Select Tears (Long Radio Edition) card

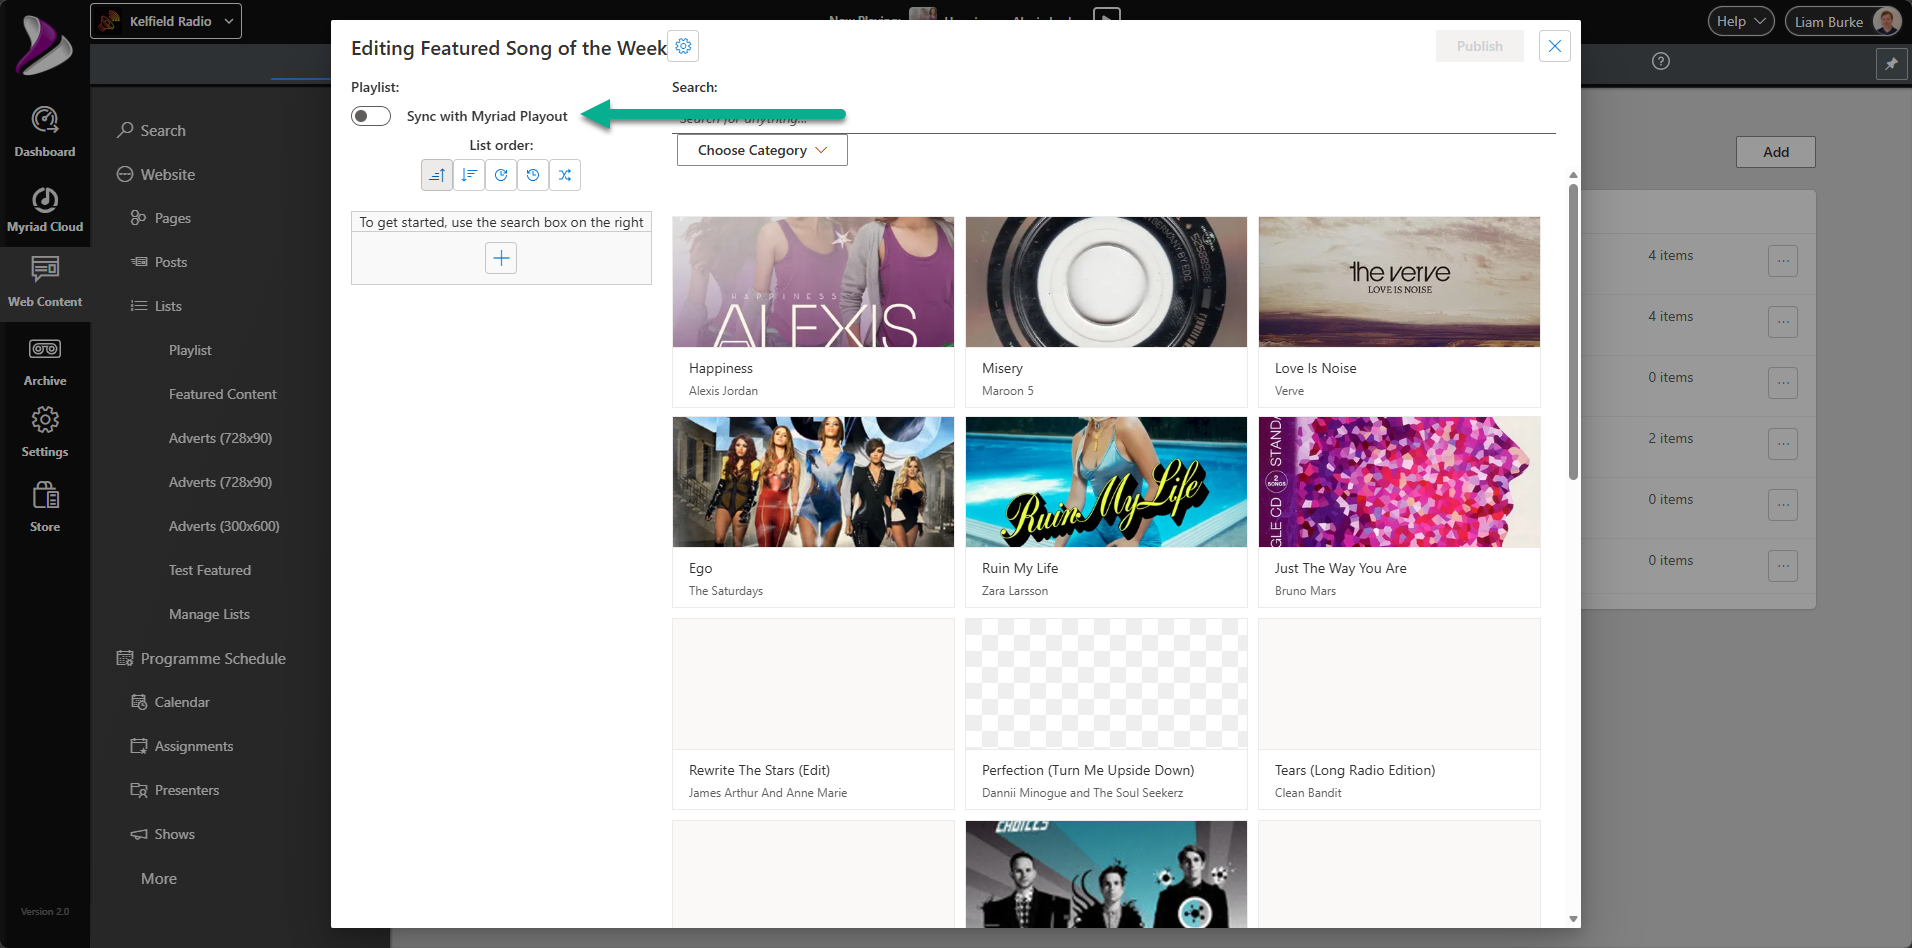[1399, 713]
